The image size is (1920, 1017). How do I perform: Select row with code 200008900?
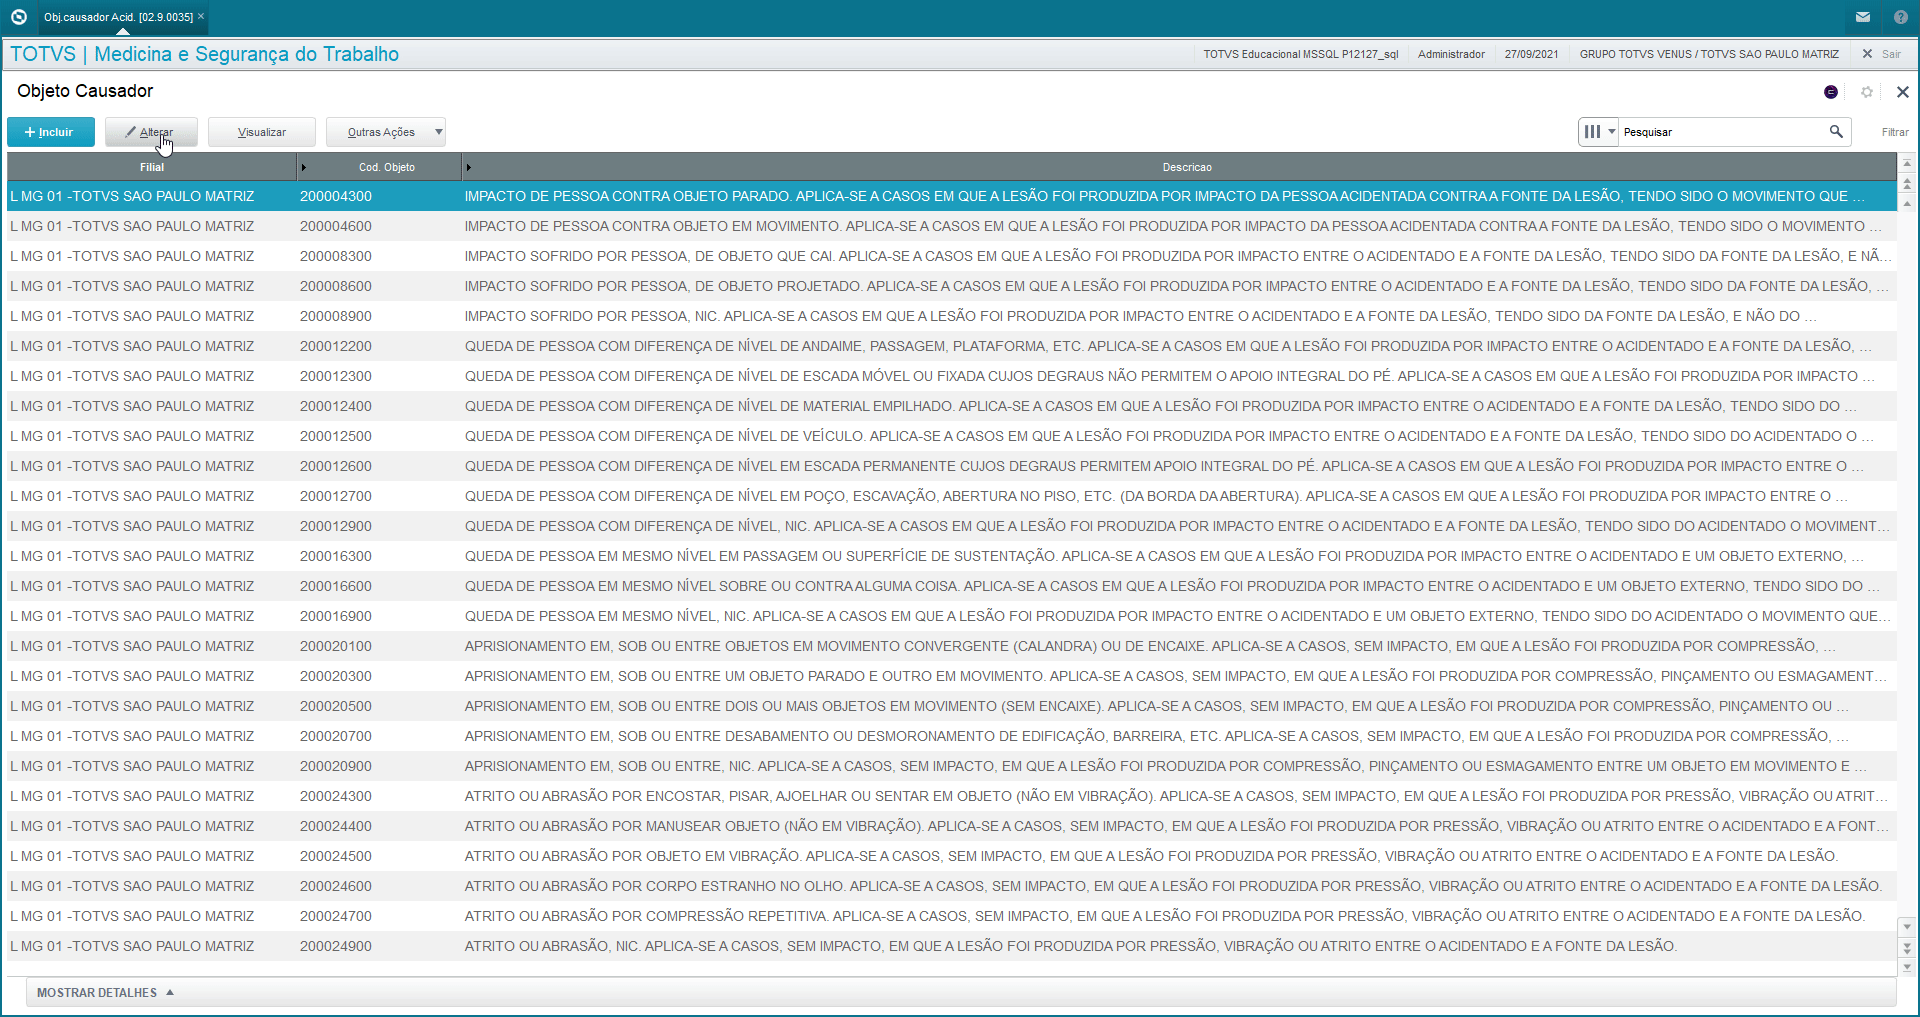point(951,316)
